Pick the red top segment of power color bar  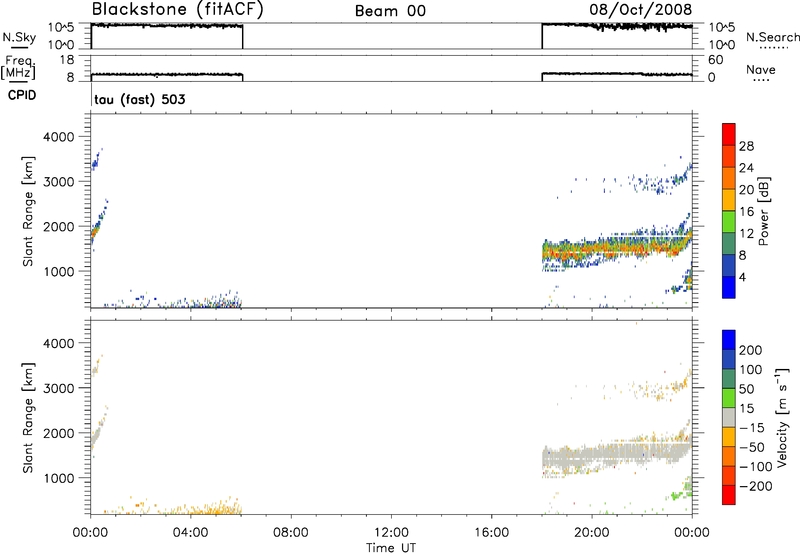coord(729,134)
